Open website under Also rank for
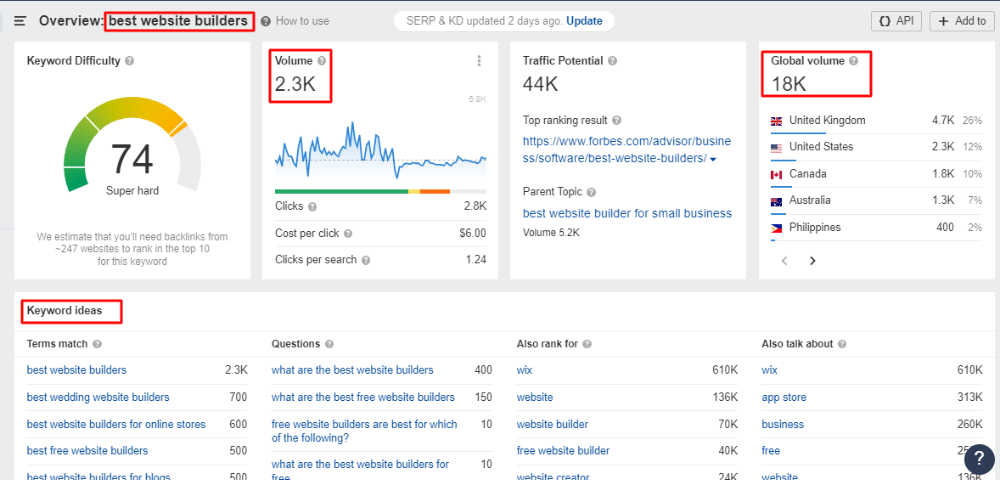This screenshot has height=480, width=1000. click(x=534, y=397)
